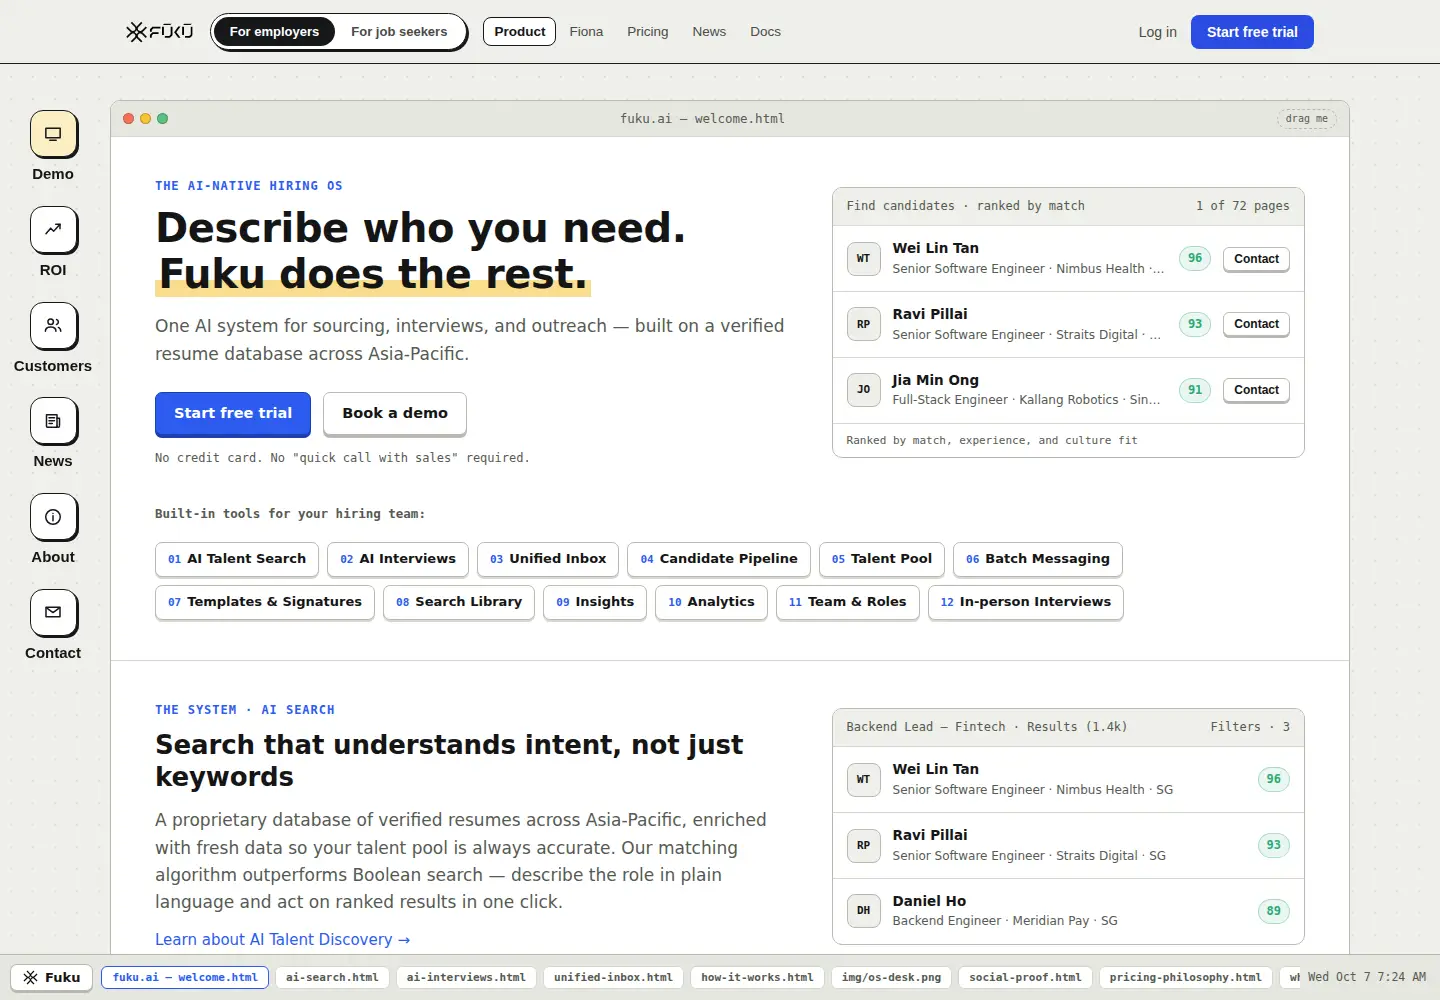Click the drag me handle

click(x=1307, y=119)
